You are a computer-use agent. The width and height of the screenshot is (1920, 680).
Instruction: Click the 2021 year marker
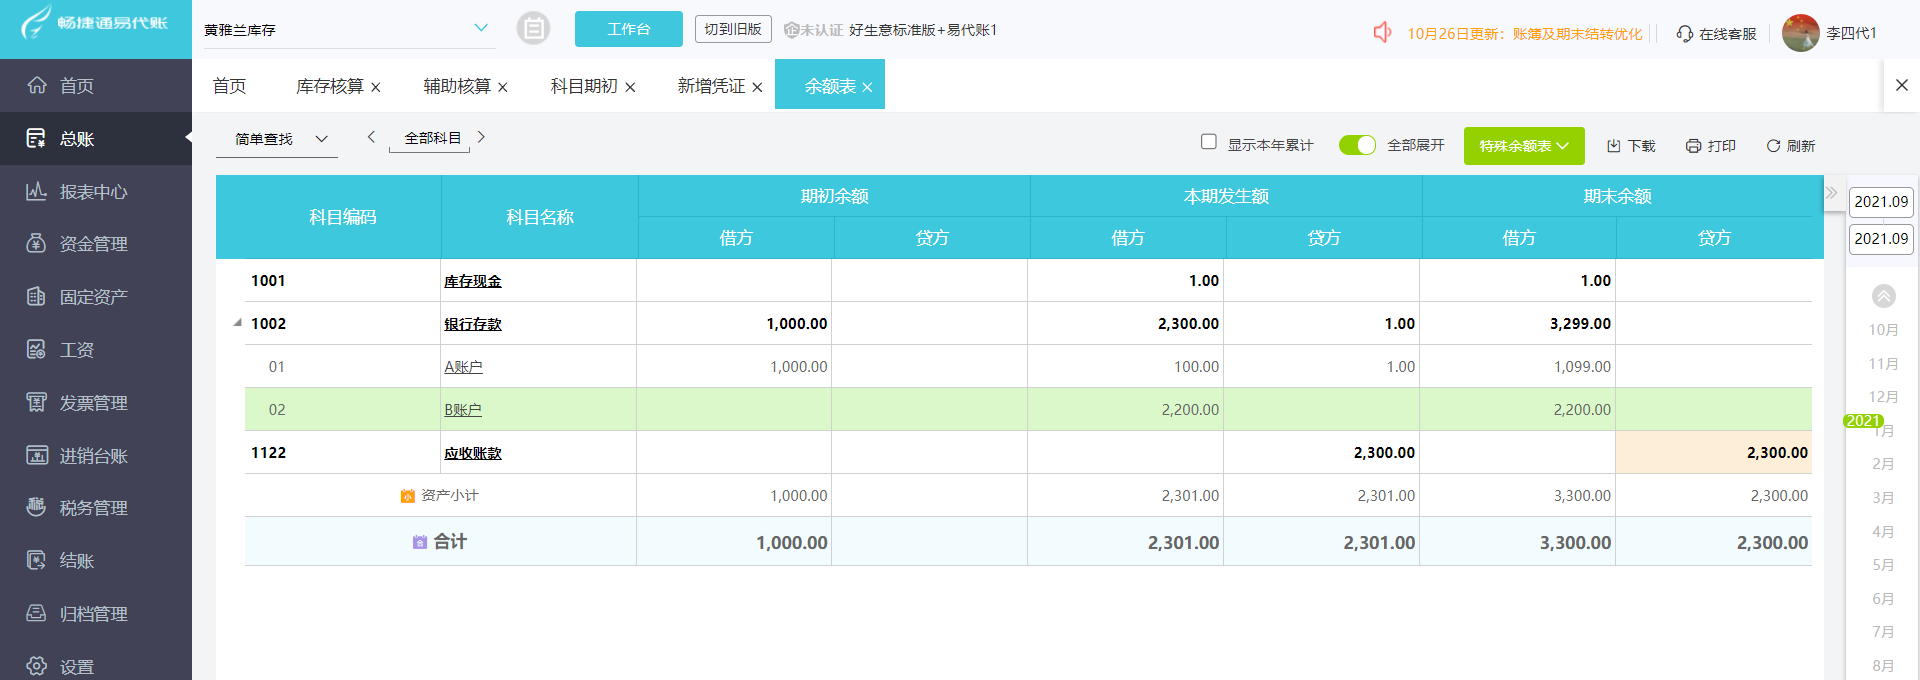(1863, 421)
